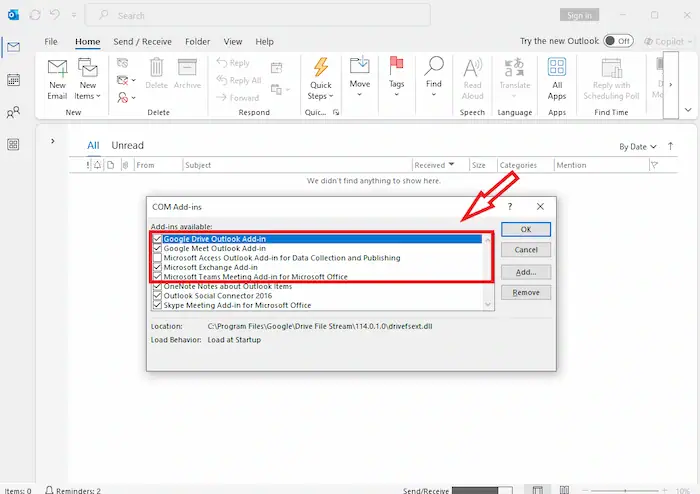Viewport: 700px width, 494px height.
Task: Uncheck Outlook Social Connector 2016
Action: pos(157,296)
